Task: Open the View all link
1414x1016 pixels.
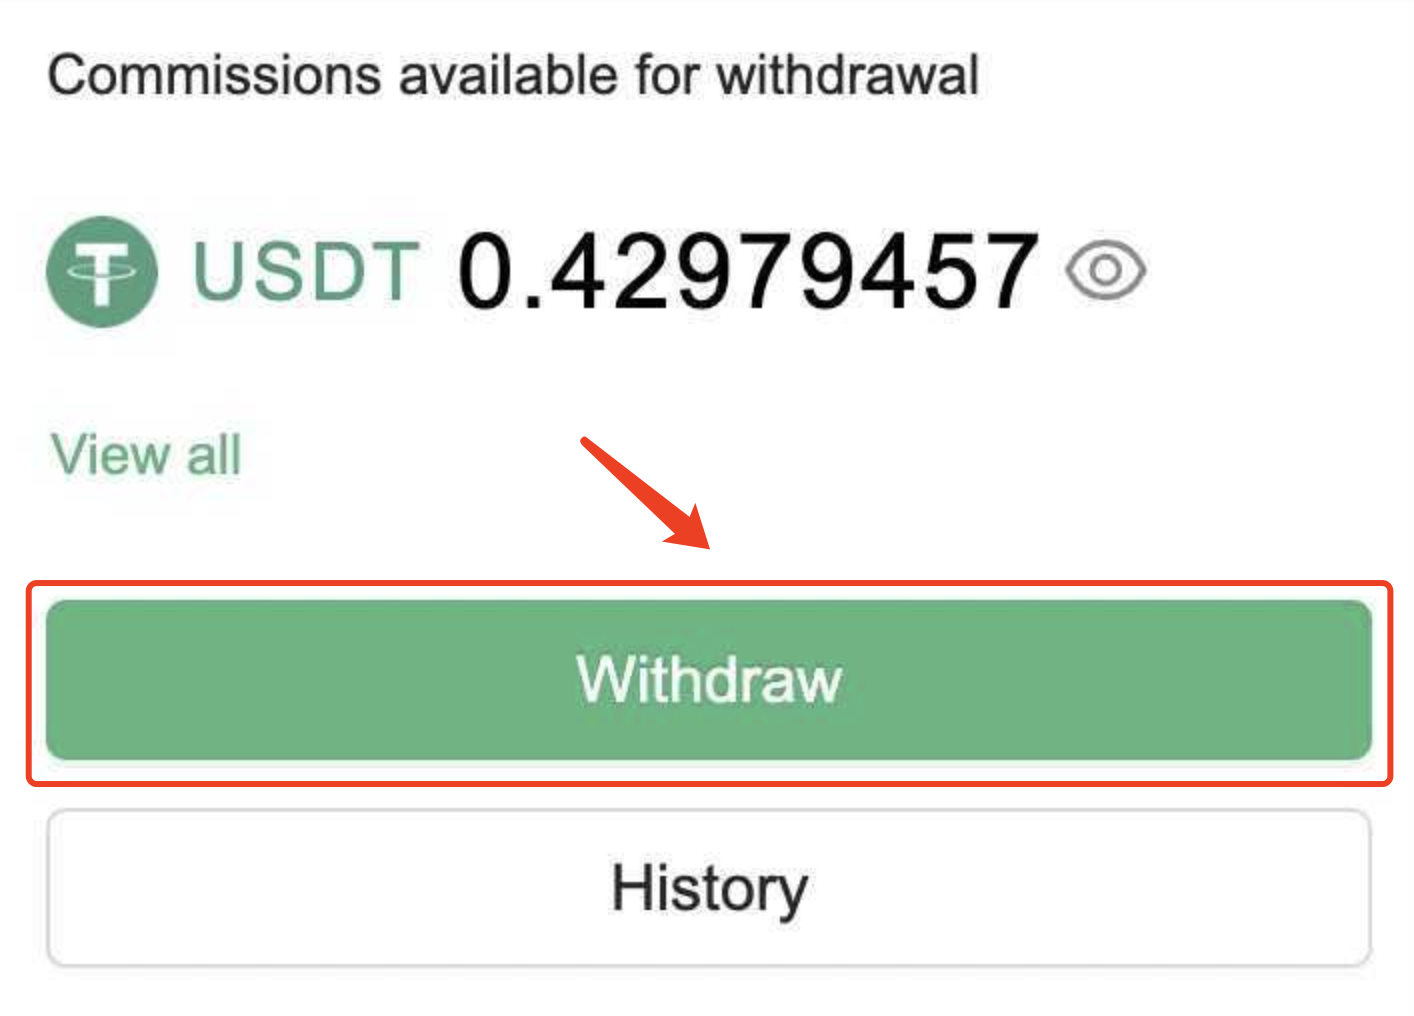Action: (x=146, y=455)
